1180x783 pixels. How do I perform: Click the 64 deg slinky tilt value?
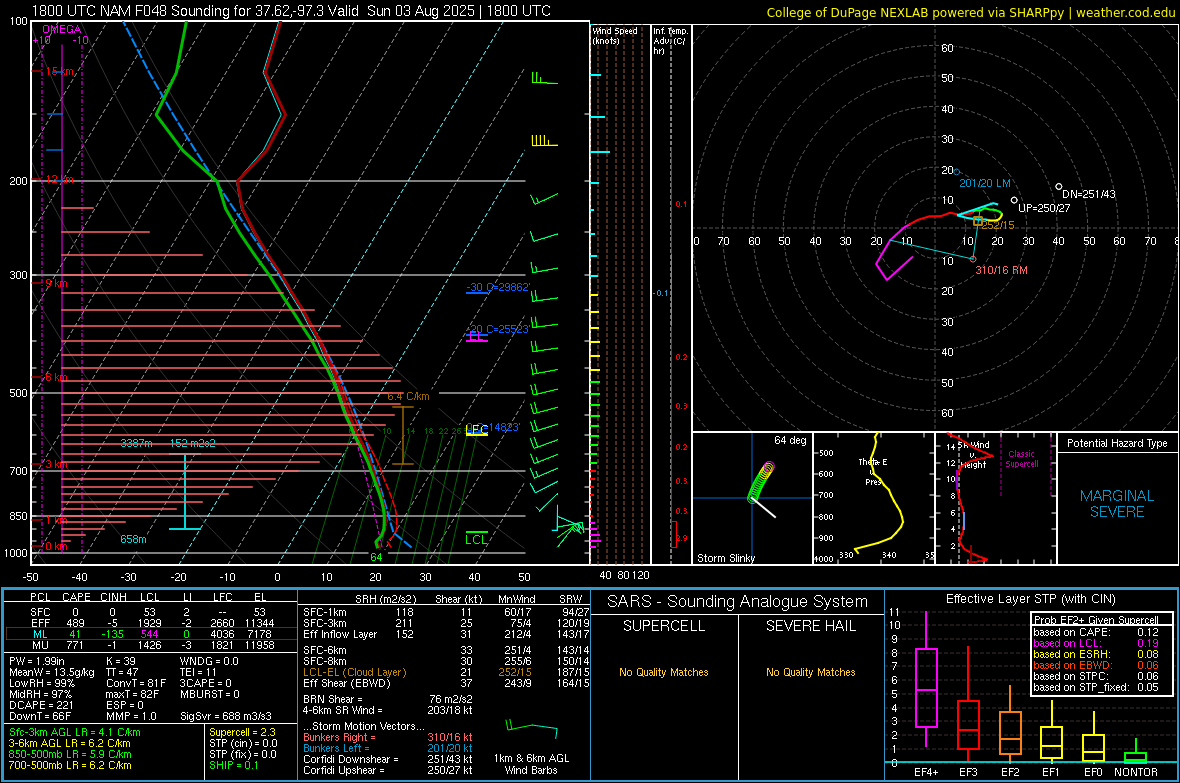click(x=790, y=440)
